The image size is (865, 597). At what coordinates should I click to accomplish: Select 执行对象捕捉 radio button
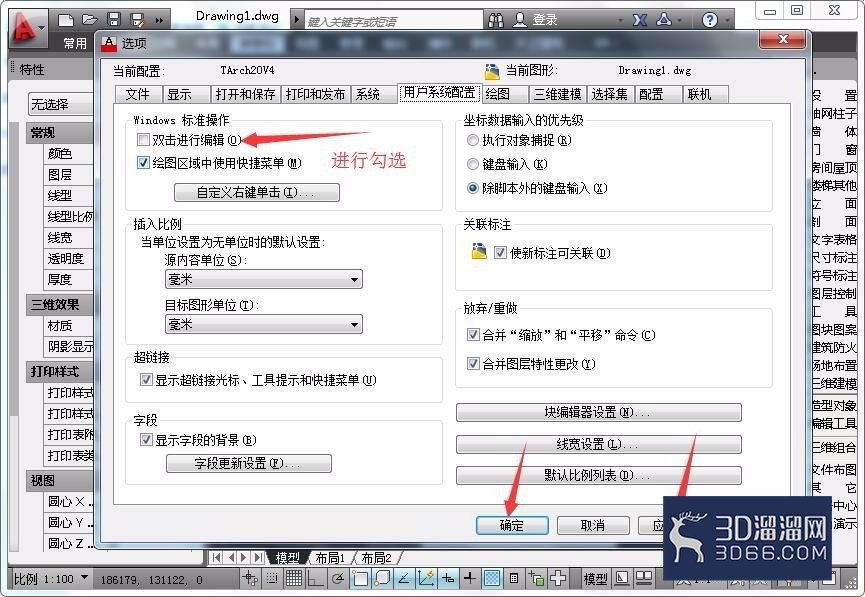click(x=472, y=140)
